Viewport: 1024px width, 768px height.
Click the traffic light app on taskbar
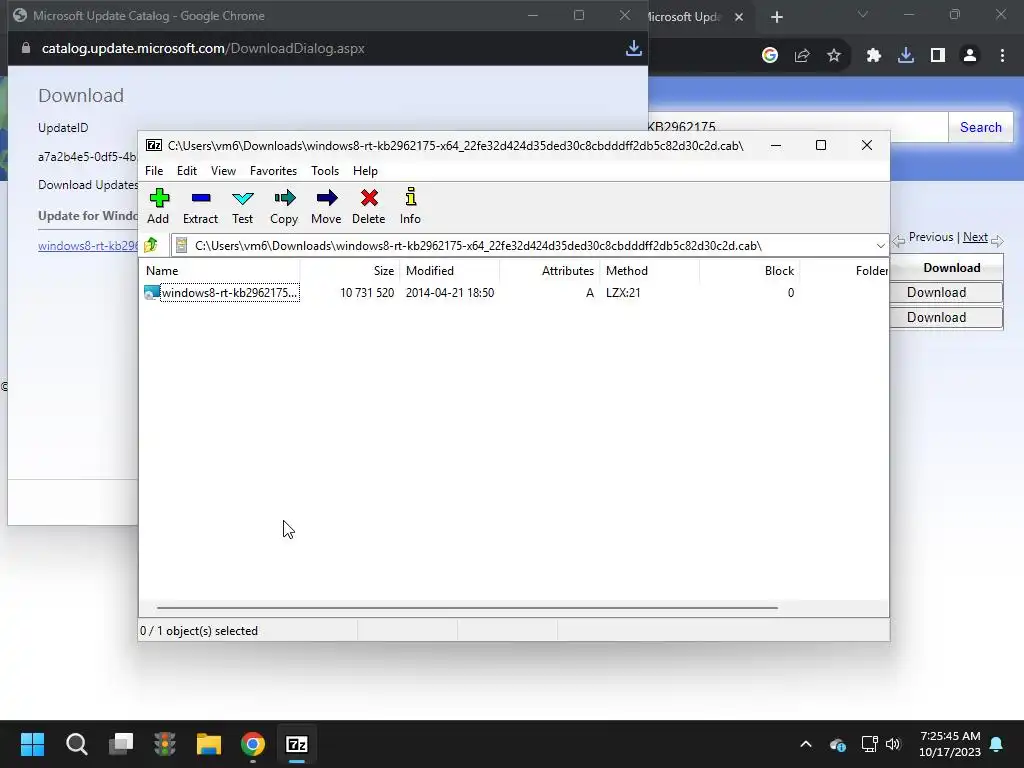[x=165, y=744]
